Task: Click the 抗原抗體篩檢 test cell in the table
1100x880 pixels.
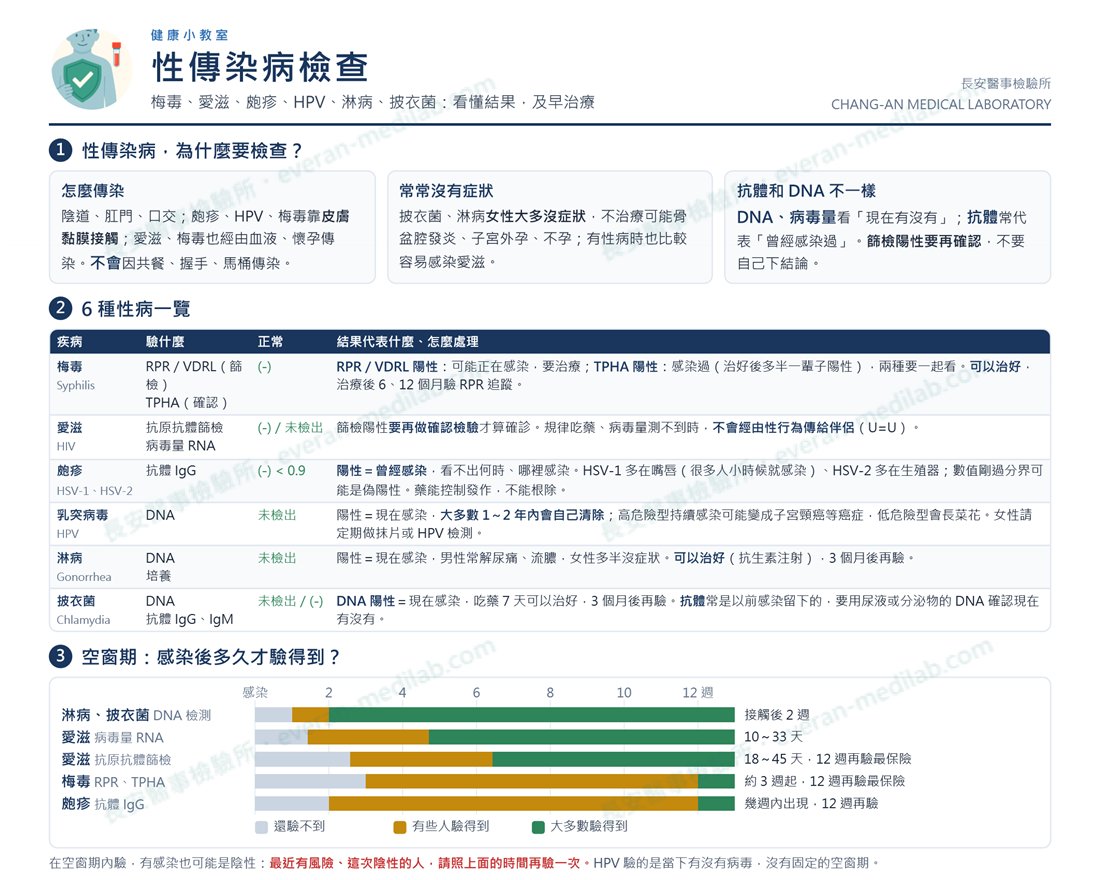Action: (185, 427)
